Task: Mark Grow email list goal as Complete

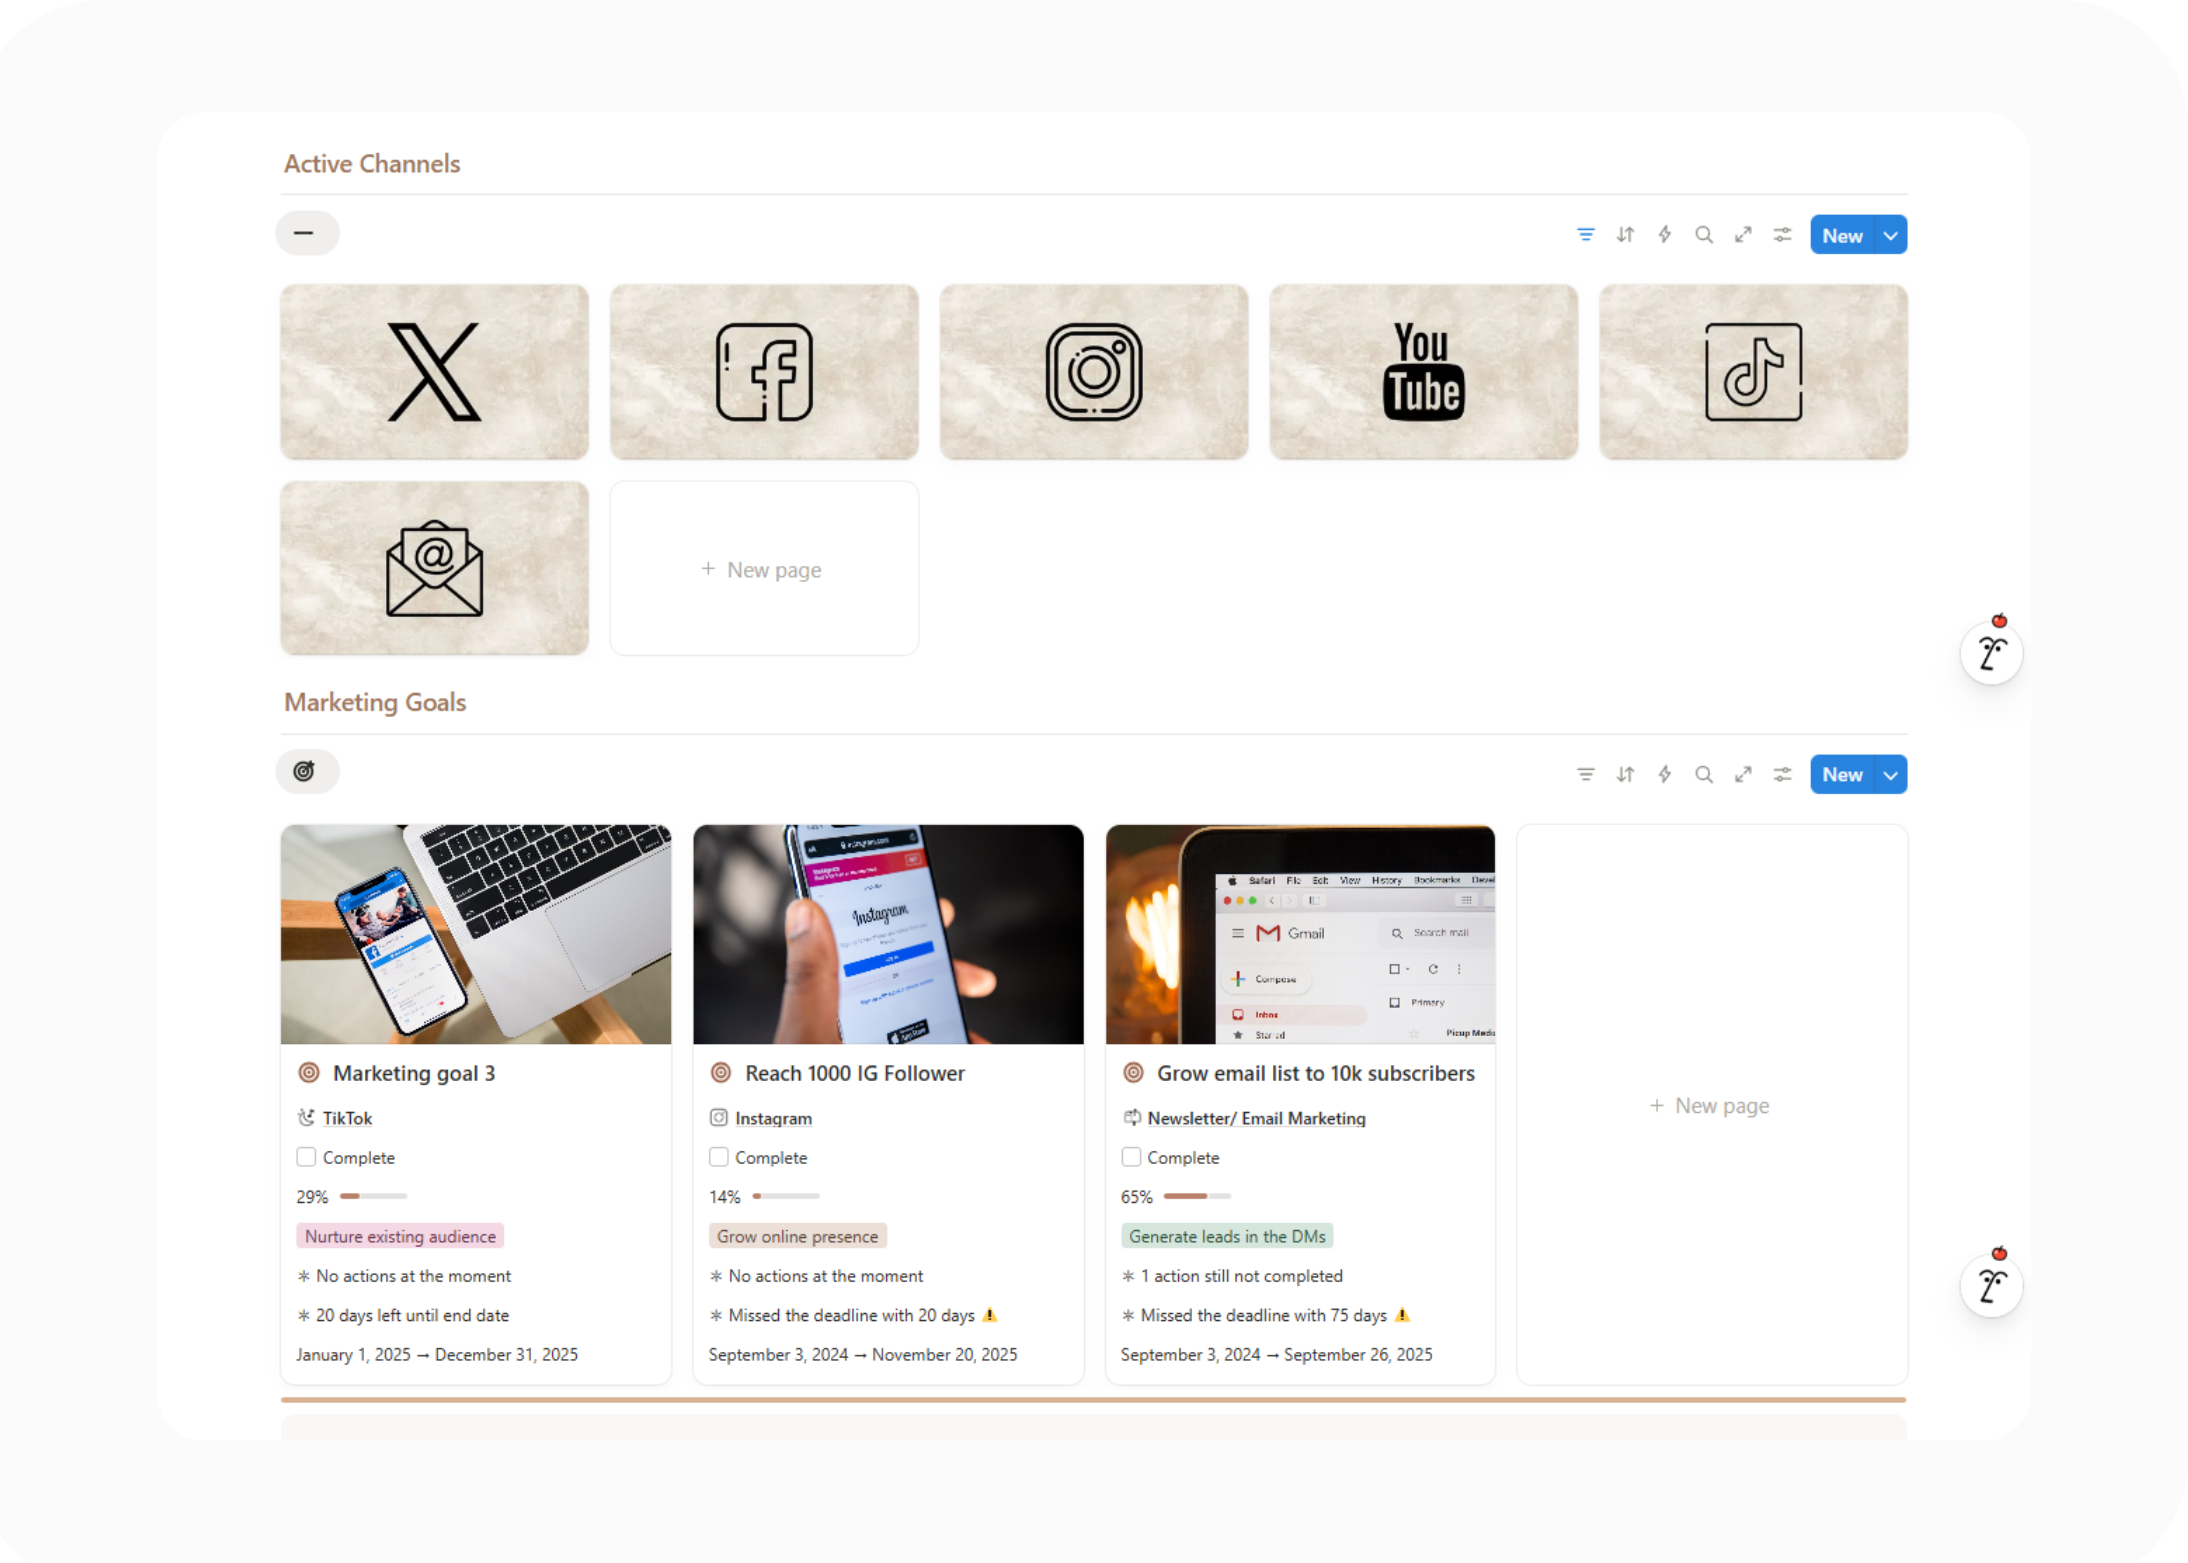Action: tap(1131, 1157)
